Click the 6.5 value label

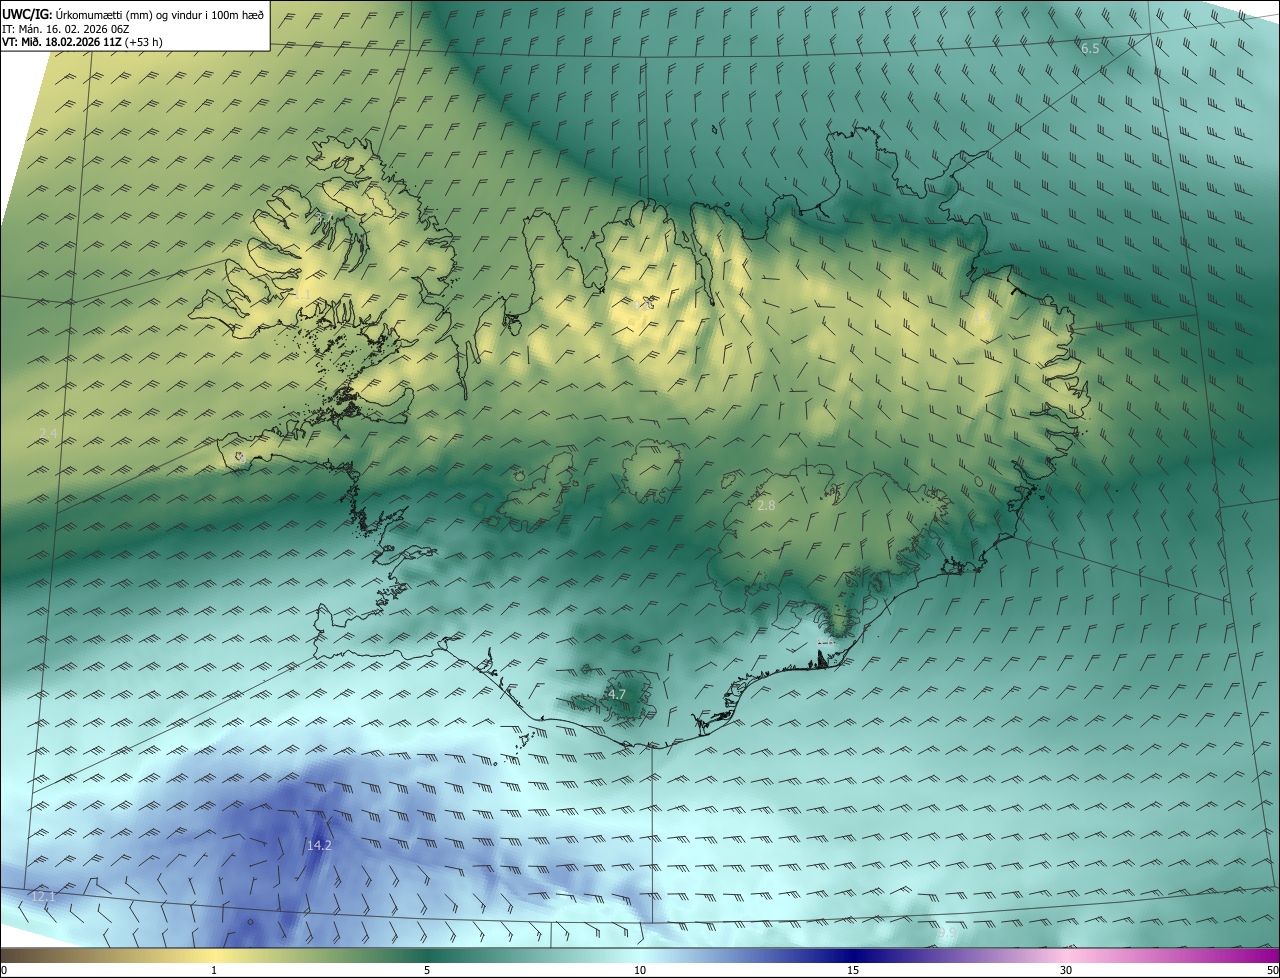point(1090,48)
